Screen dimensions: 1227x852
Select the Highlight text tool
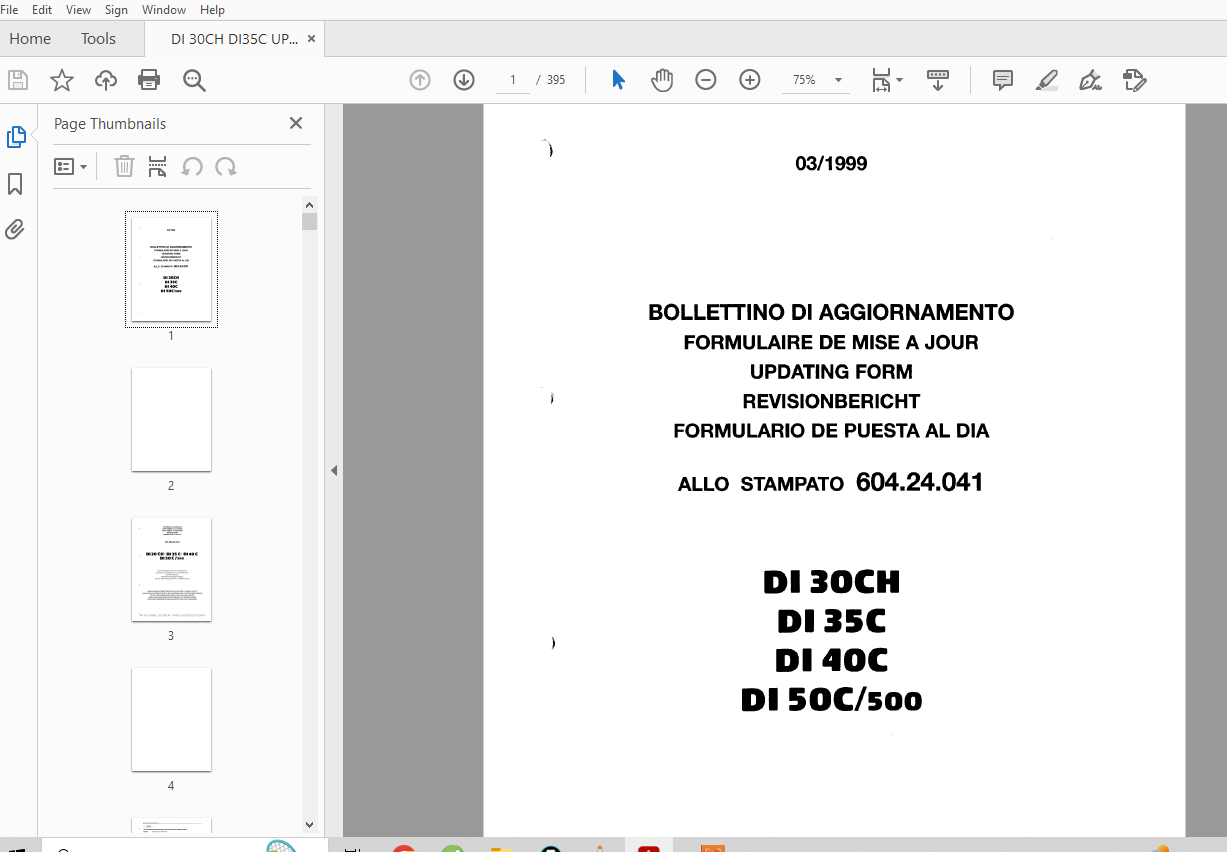[1047, 80]
